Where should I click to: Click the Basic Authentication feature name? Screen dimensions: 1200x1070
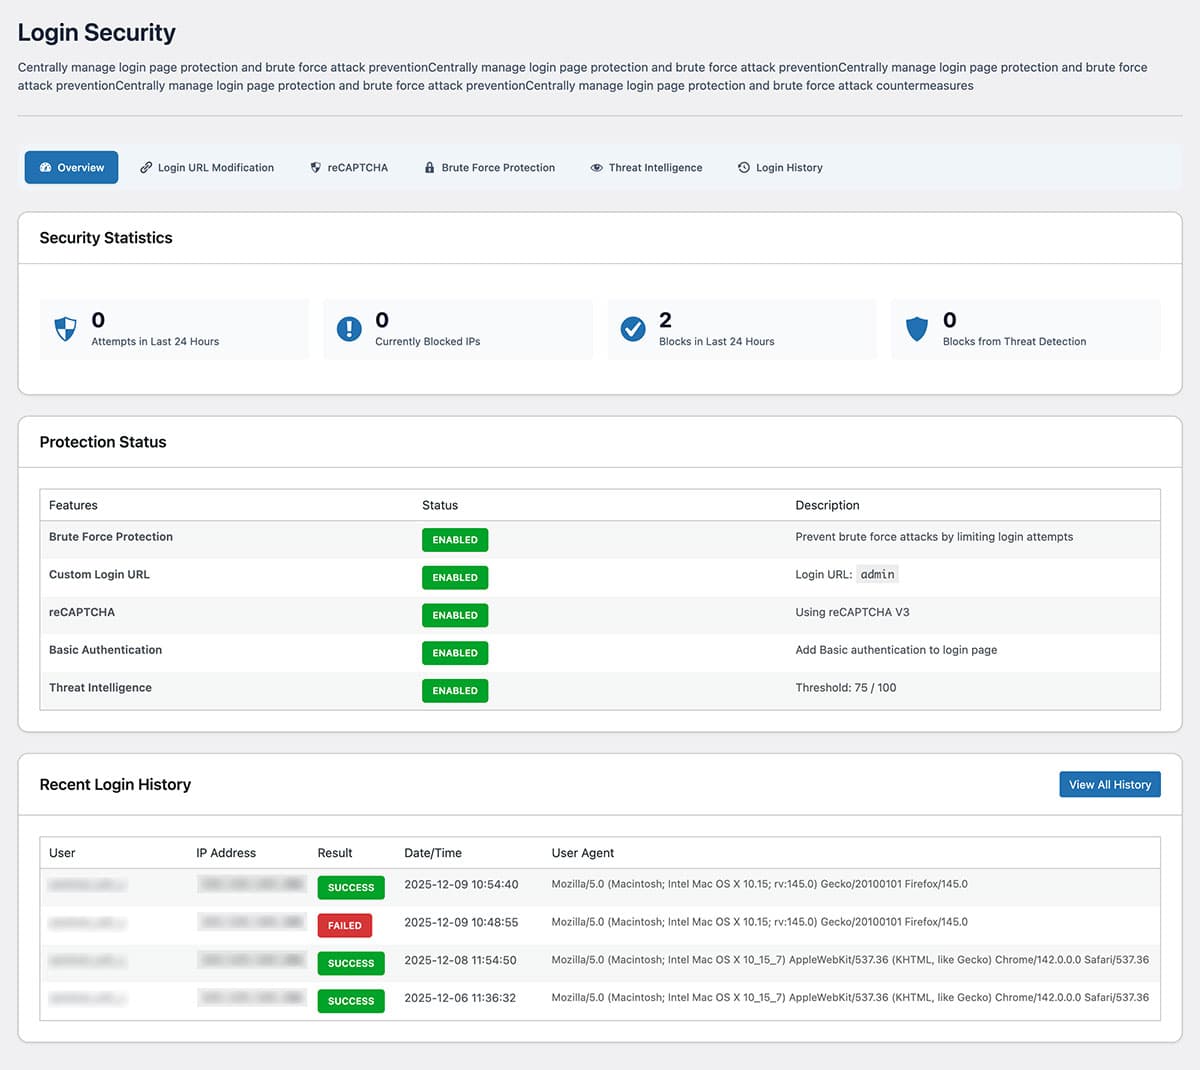coord(105,650)
